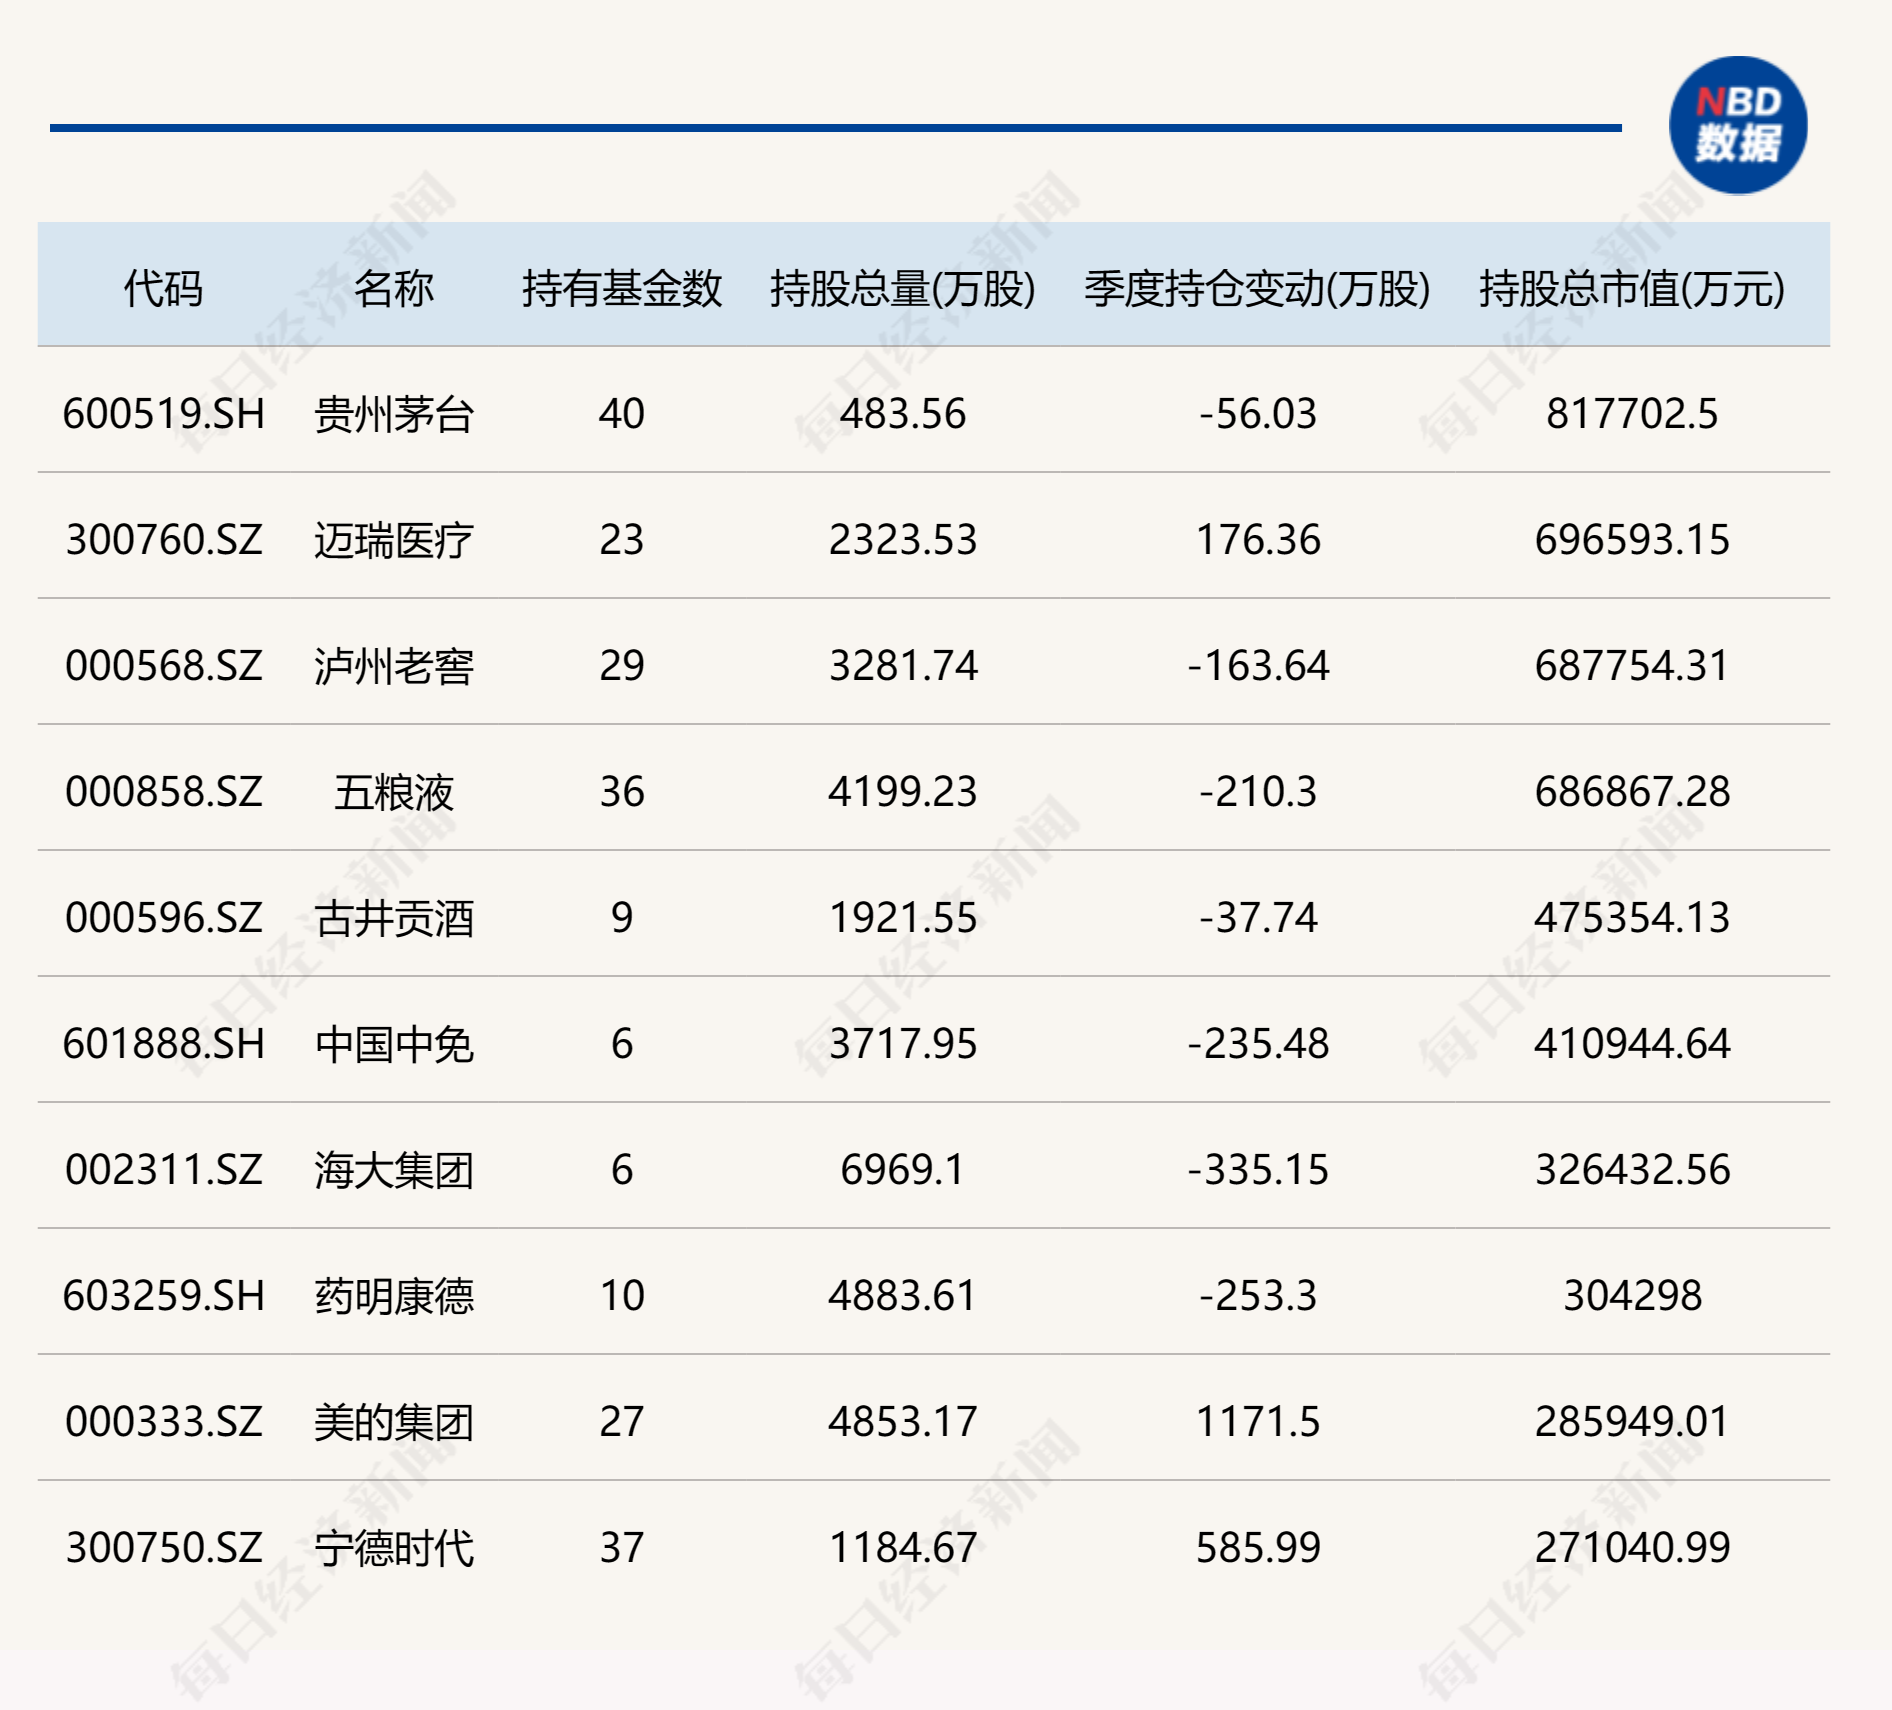1892x1710 pixels.
Task: Select market value 326432.56
Action: click(x=1632, y=1170)
